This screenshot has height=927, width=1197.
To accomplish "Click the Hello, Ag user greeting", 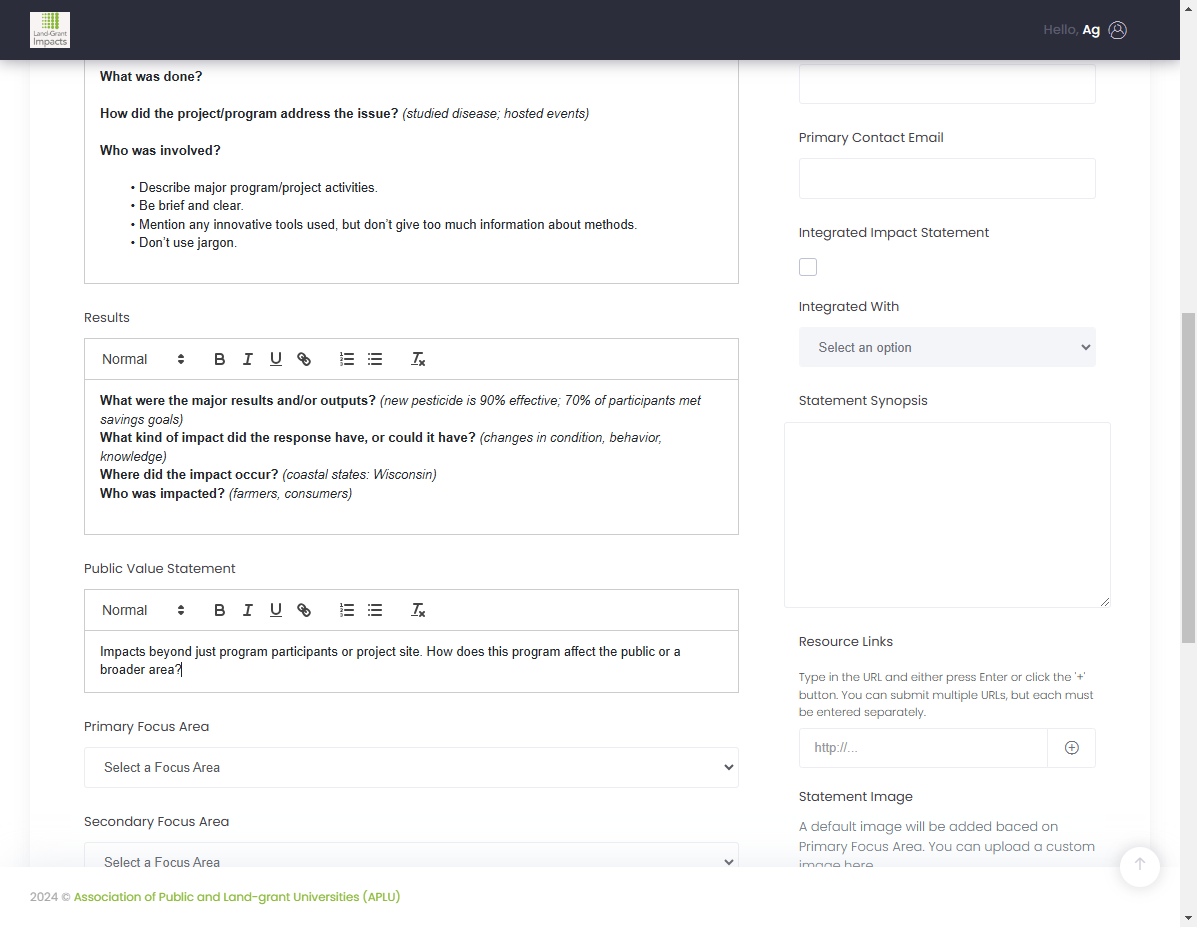I will pos(1071,30).
